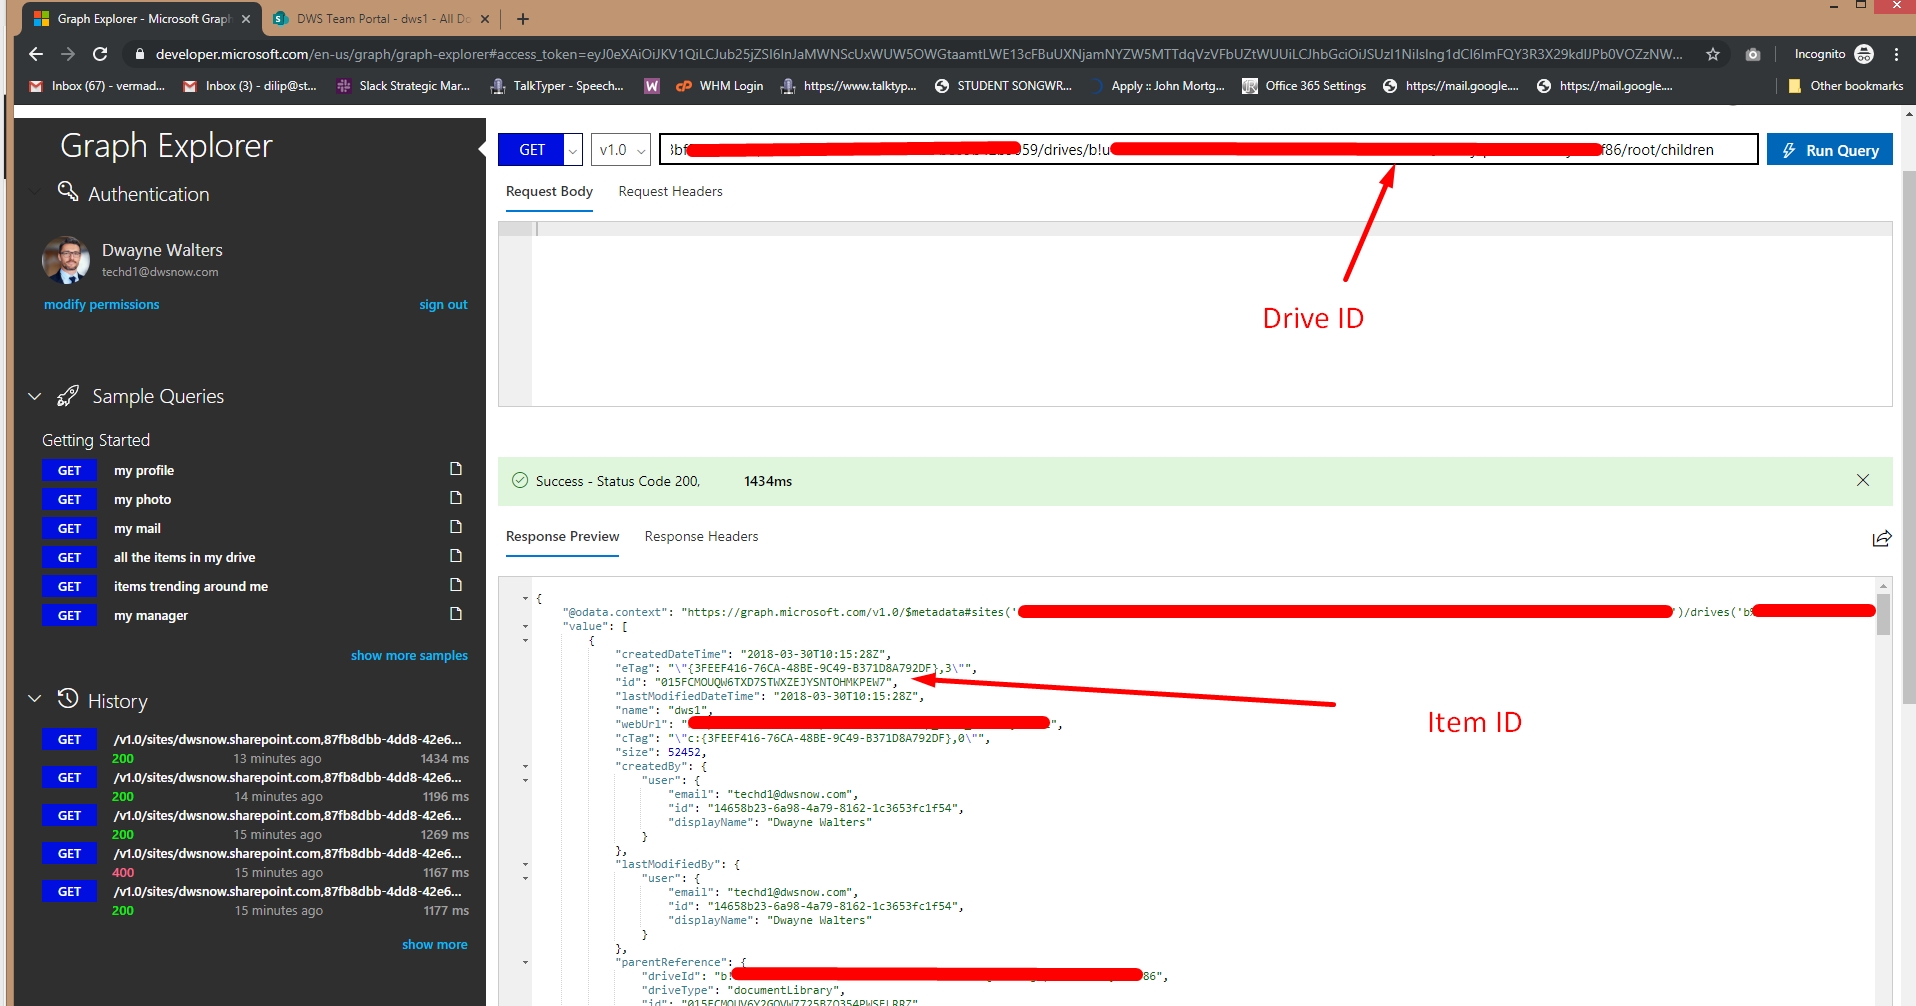This screenshot has height=1006, width=1916.
Task: Open docs icon for all items in drive
Action: [456, 555]
